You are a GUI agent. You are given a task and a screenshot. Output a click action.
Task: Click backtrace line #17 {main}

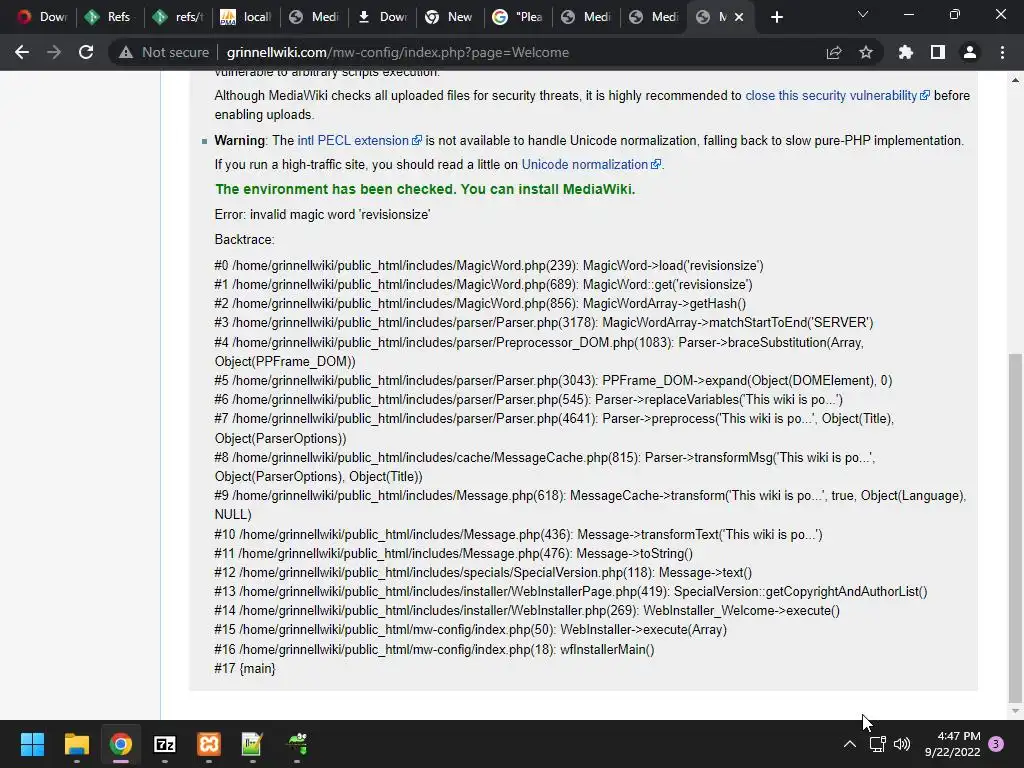(x=245, y=669)
